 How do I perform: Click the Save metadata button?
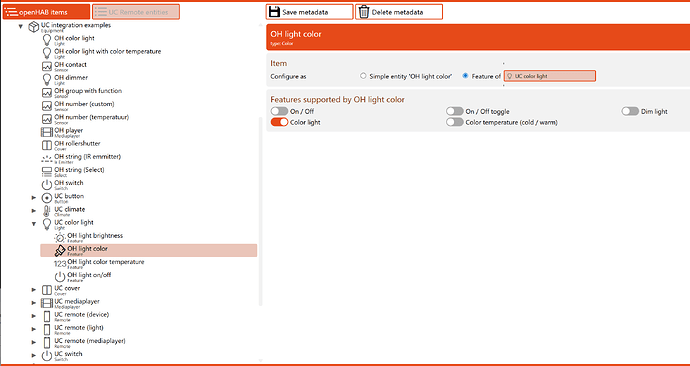[309, 12]
